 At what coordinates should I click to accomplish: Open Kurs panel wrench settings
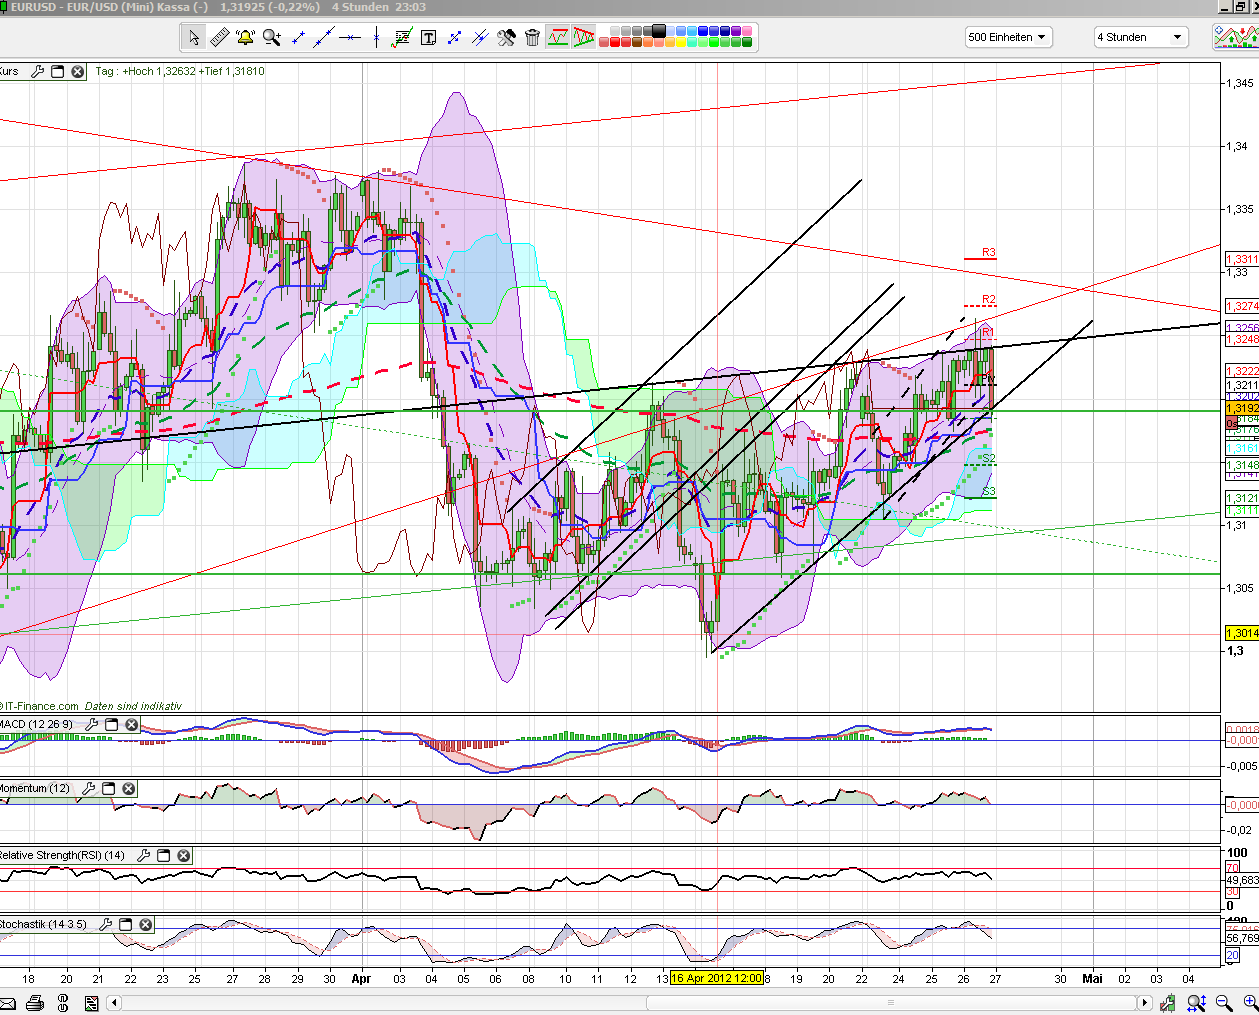(38, 71)
